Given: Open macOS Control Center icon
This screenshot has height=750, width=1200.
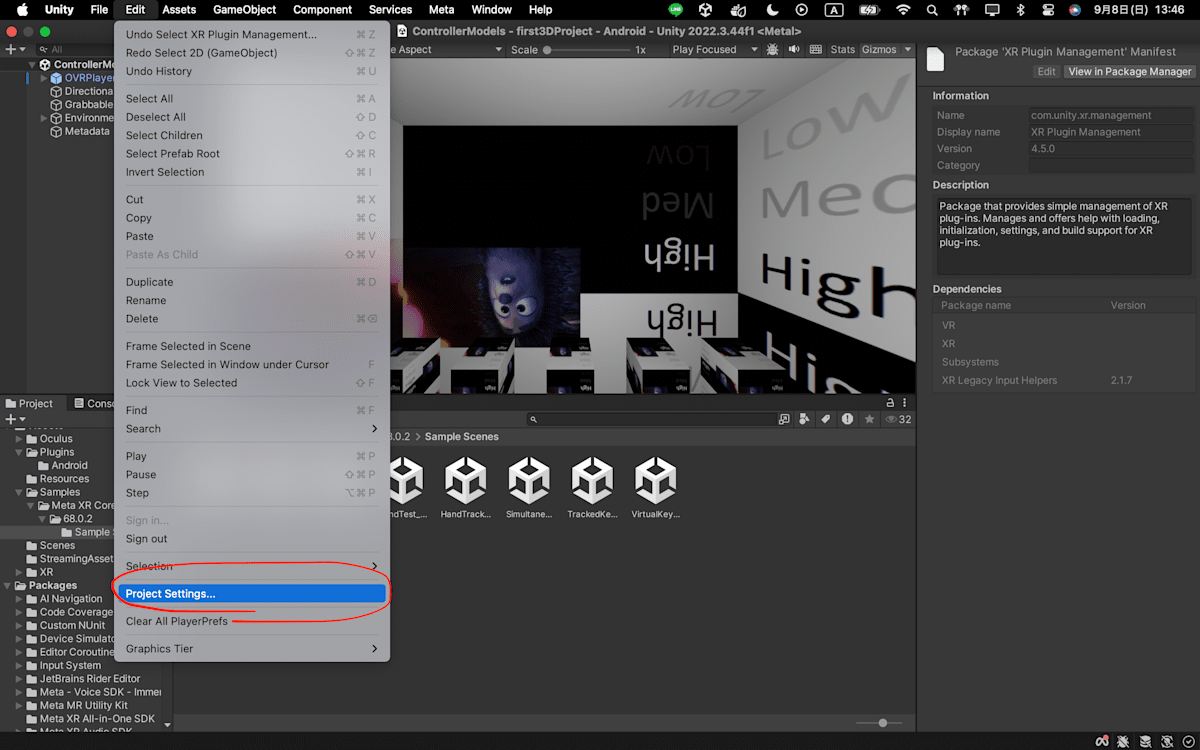Looking at the screenshot, I should click(1047, 10).
